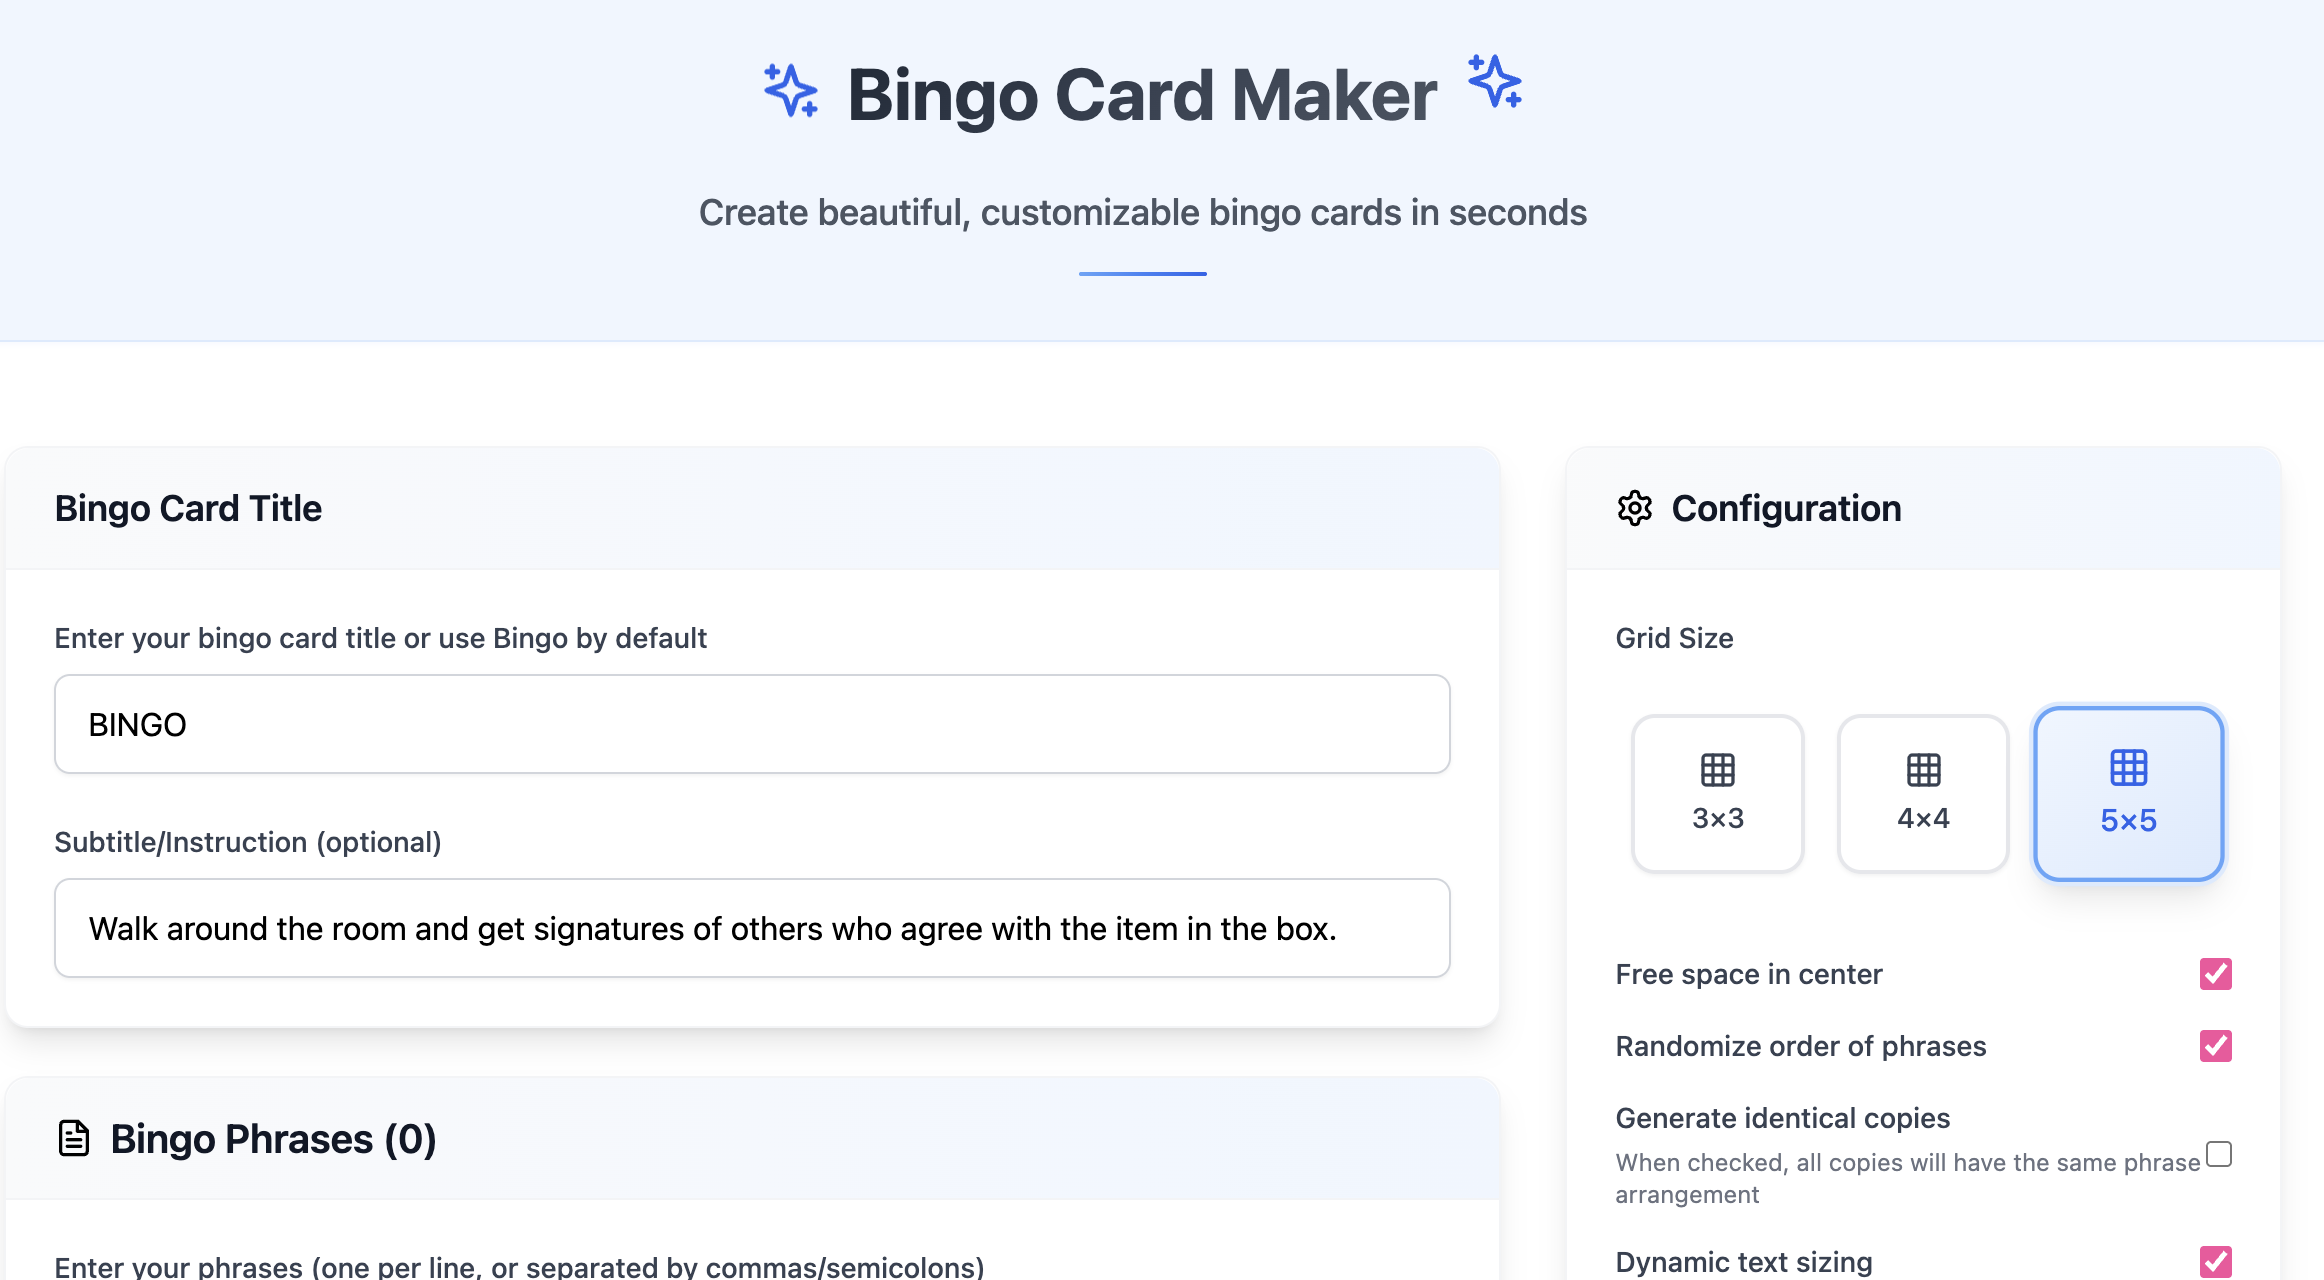Click the Bingo Phrases (0) heading
This screenshot has width=2324, height=1280.
point(271,1138)
